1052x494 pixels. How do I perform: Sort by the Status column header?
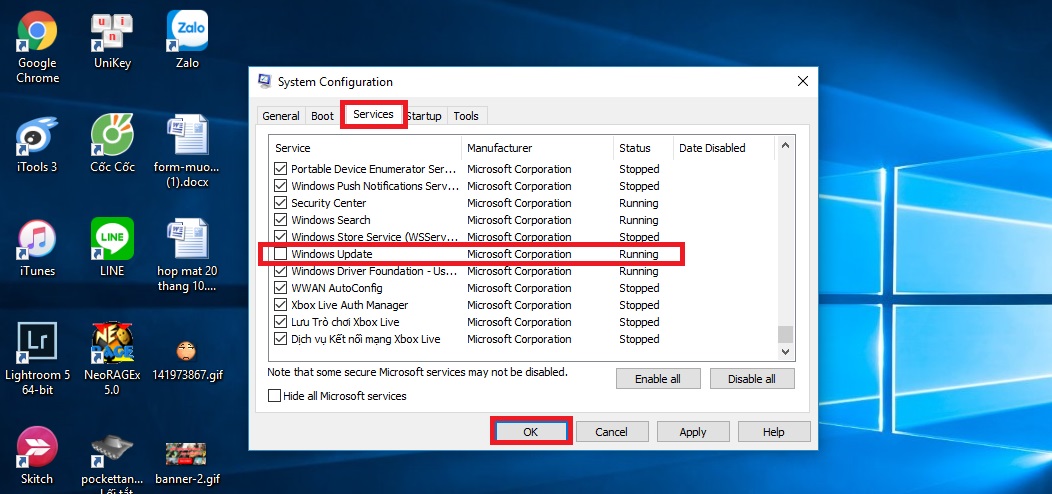[643, 148]
